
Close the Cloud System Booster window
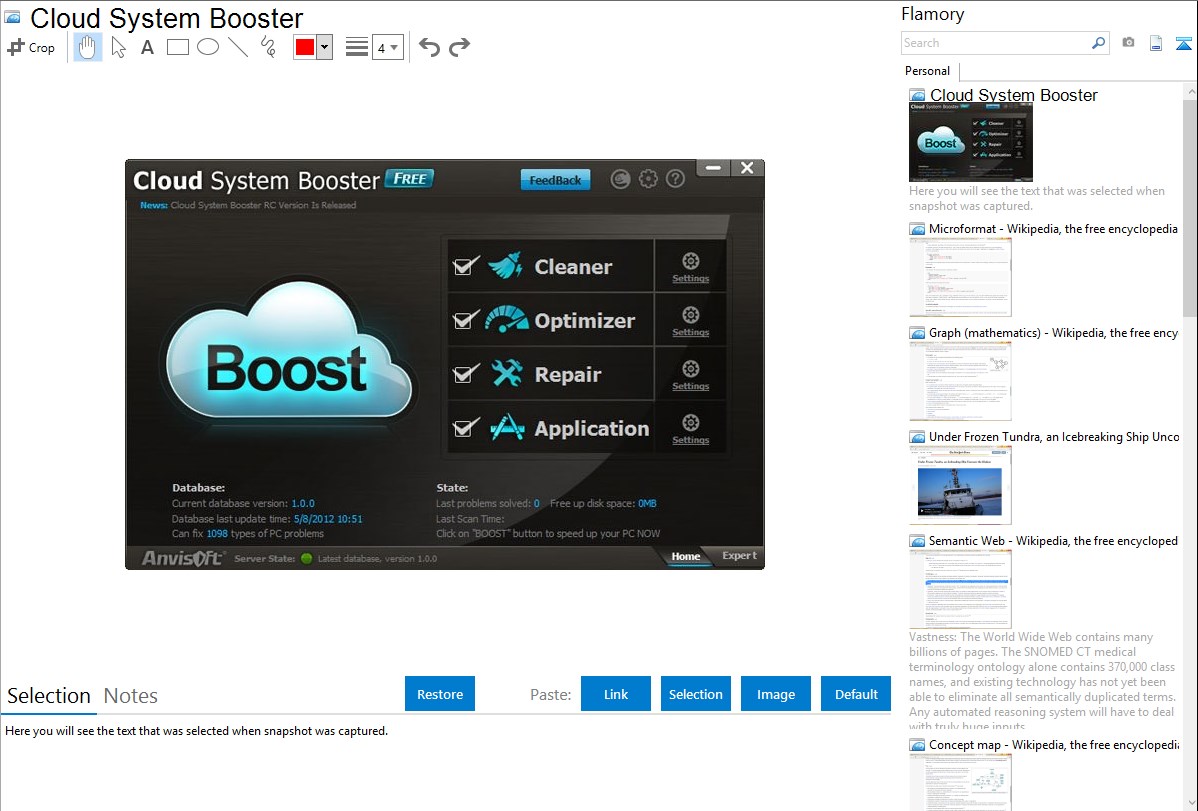[747, 167]
